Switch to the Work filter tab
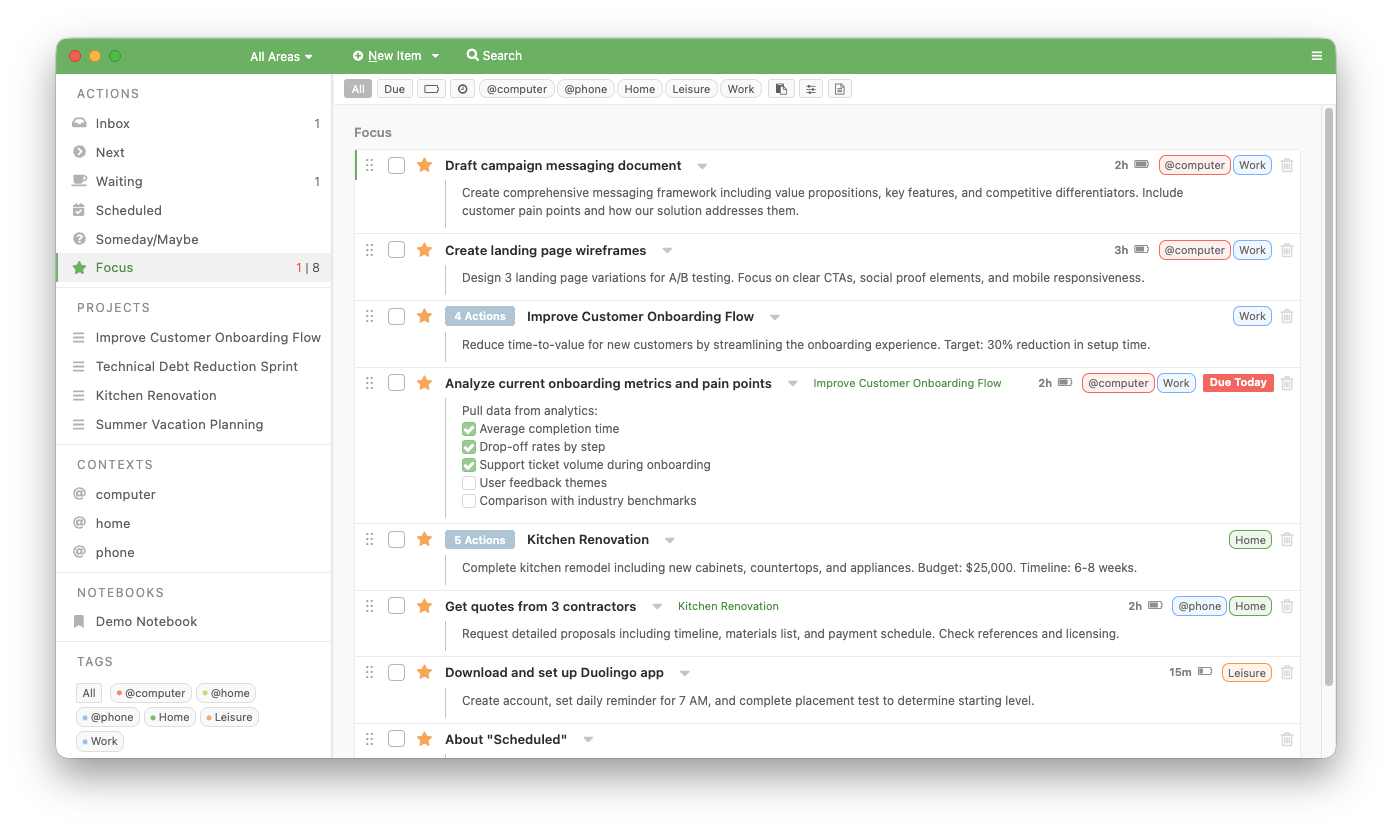The width and height of the screenshot is (1392, 832). 740,88
